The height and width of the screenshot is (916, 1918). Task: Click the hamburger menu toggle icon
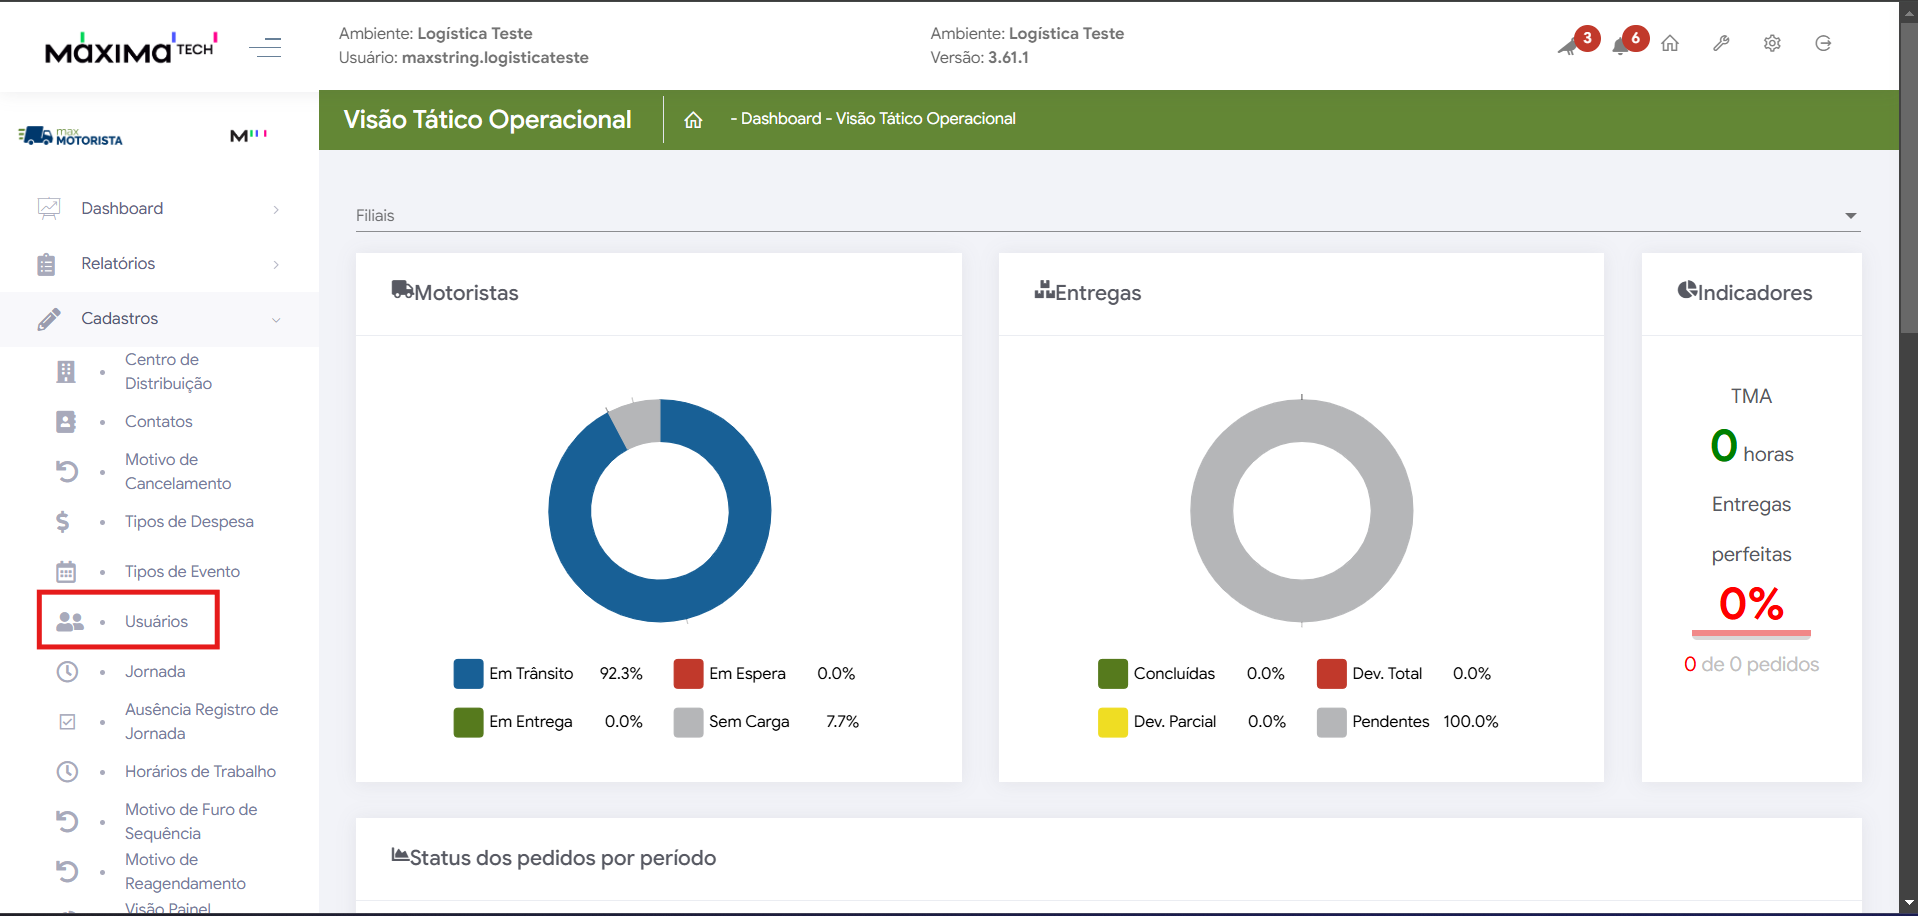pos(265,46)
